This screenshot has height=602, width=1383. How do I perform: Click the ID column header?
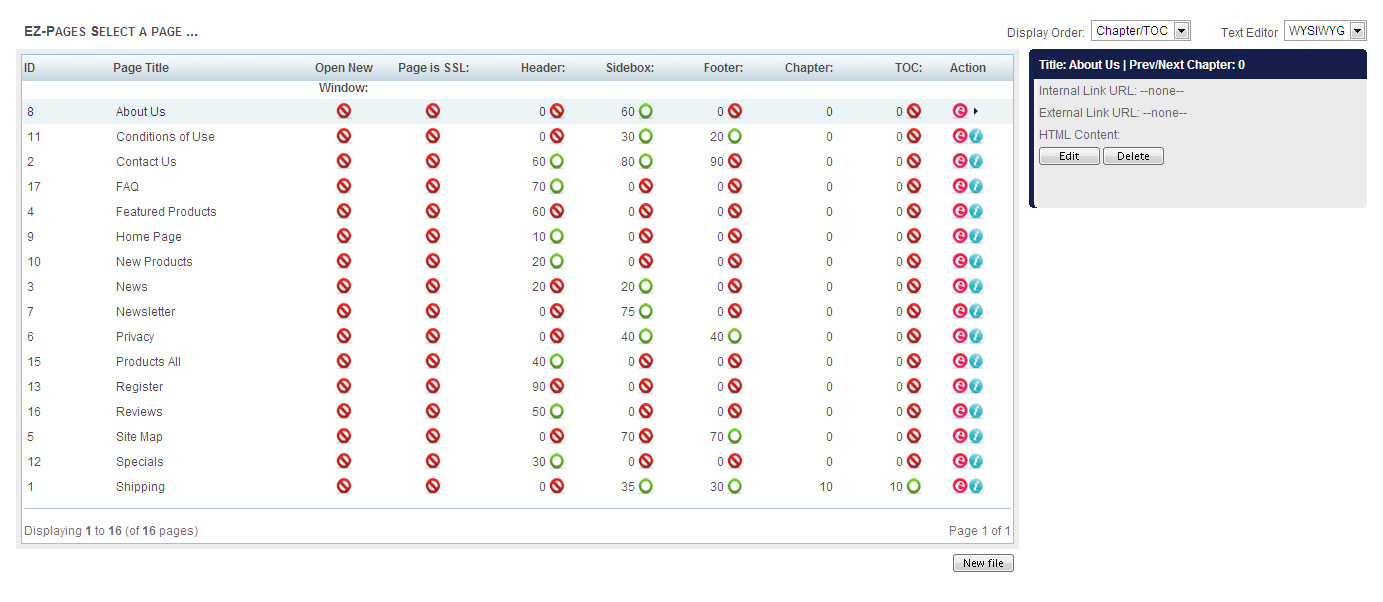(x=29, y=68)
